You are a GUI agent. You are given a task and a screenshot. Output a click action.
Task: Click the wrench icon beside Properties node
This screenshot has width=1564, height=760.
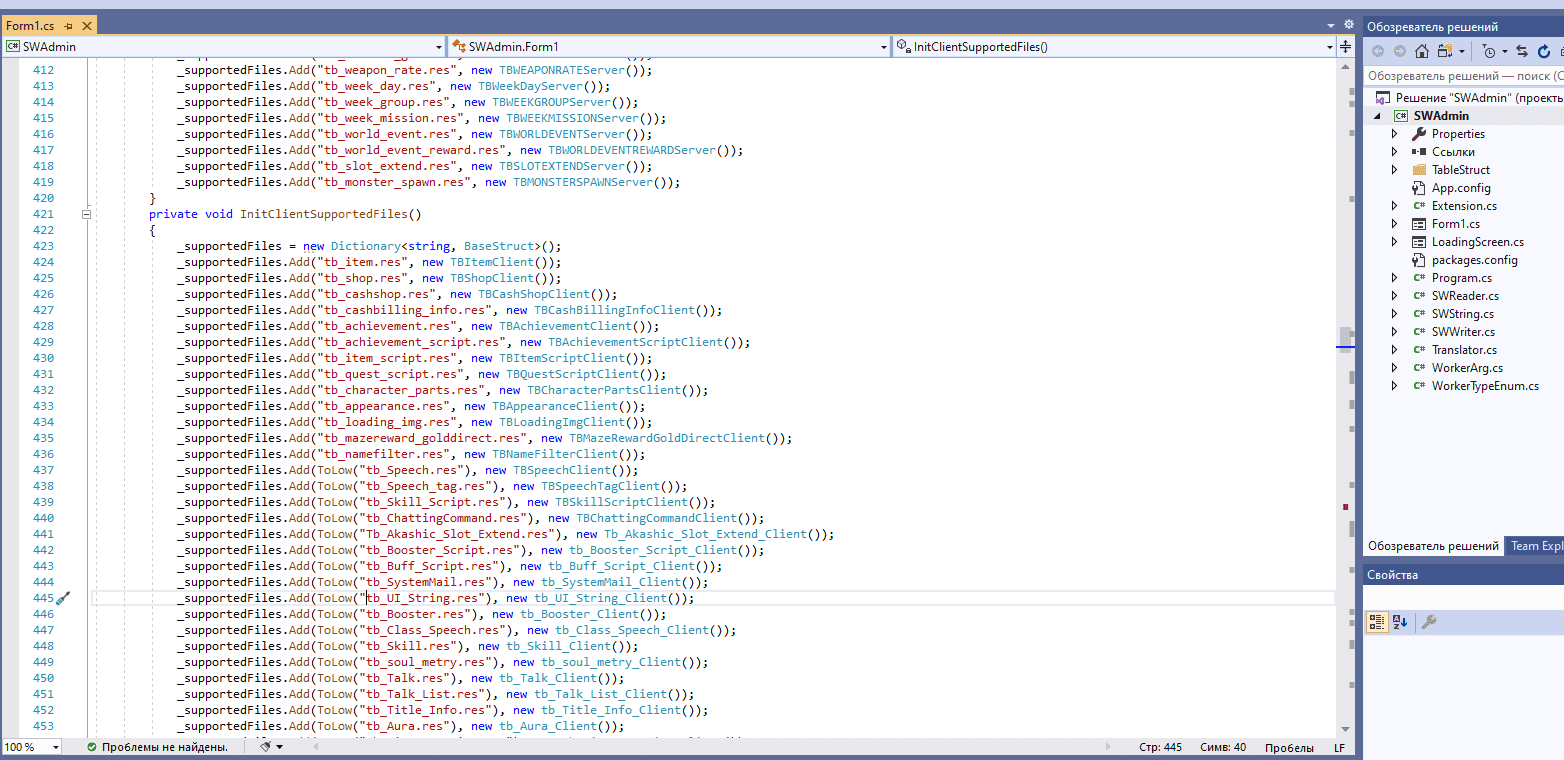pos(1418,134)
